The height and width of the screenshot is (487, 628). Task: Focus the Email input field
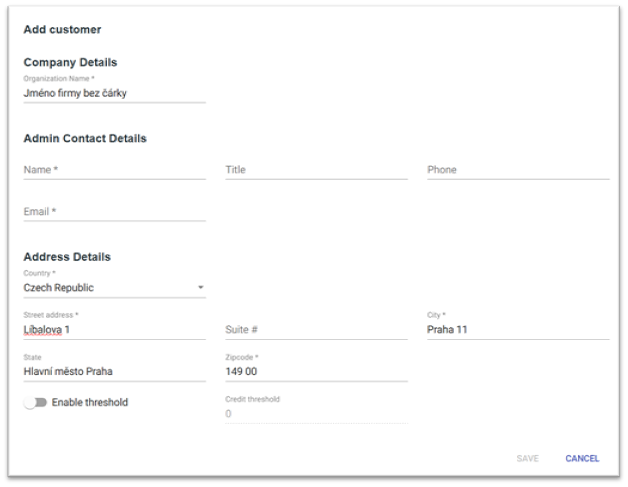click(x=114, y=212)
